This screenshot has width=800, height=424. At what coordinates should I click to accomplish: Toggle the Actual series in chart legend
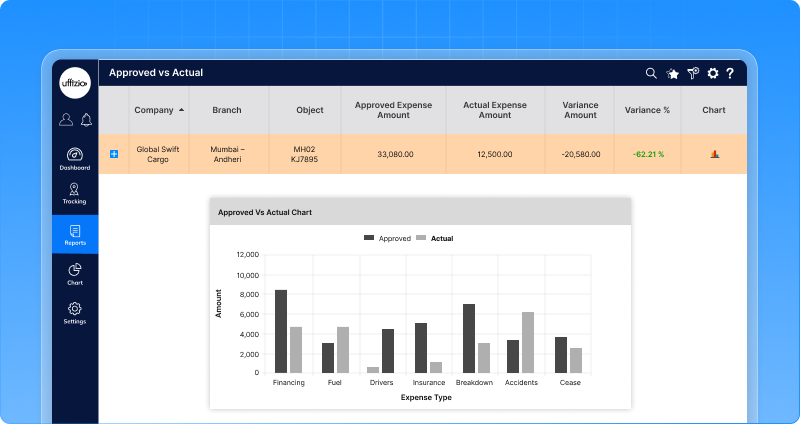point(435,238)
